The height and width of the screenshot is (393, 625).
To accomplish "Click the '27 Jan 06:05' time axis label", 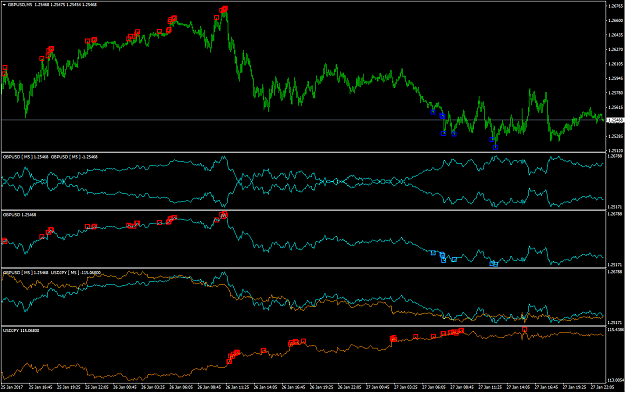I will [434, 387].
